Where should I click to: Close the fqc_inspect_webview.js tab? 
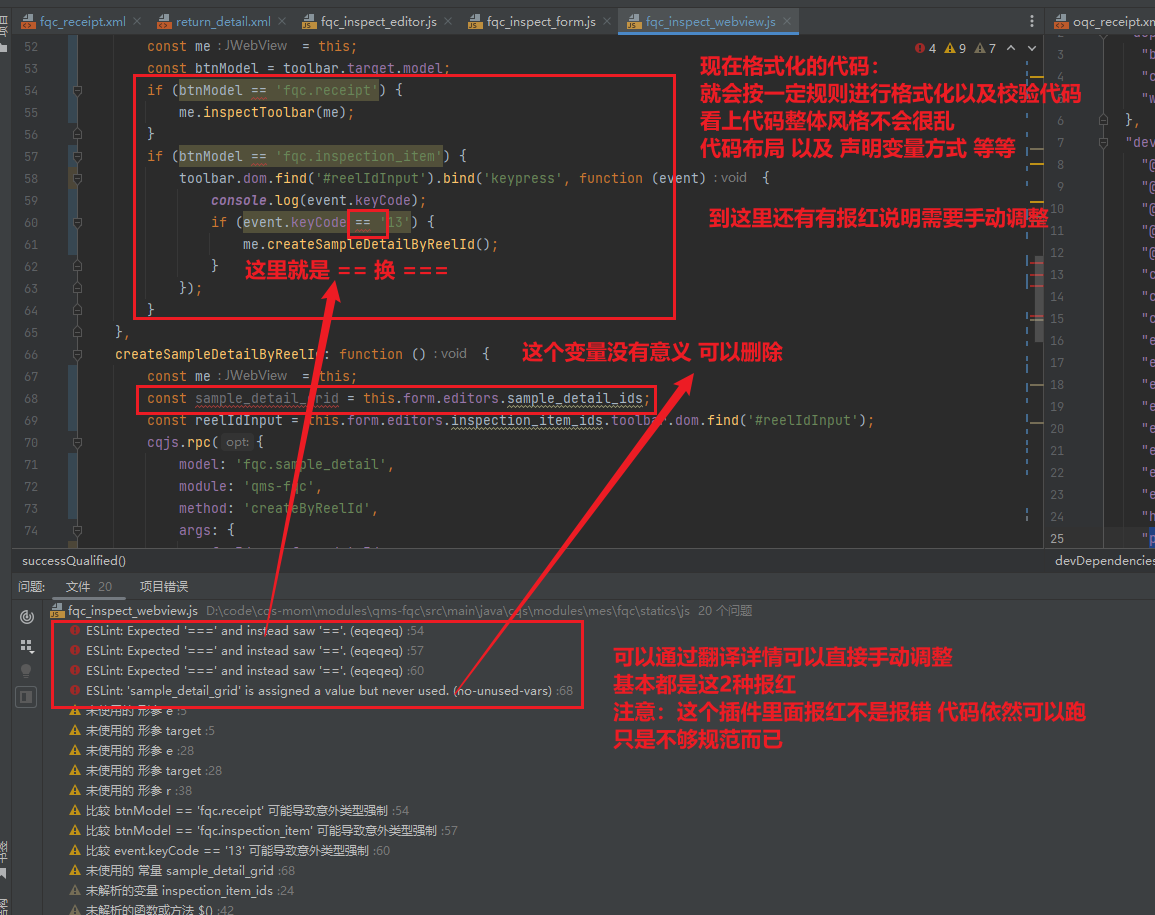tap(787, 22)
